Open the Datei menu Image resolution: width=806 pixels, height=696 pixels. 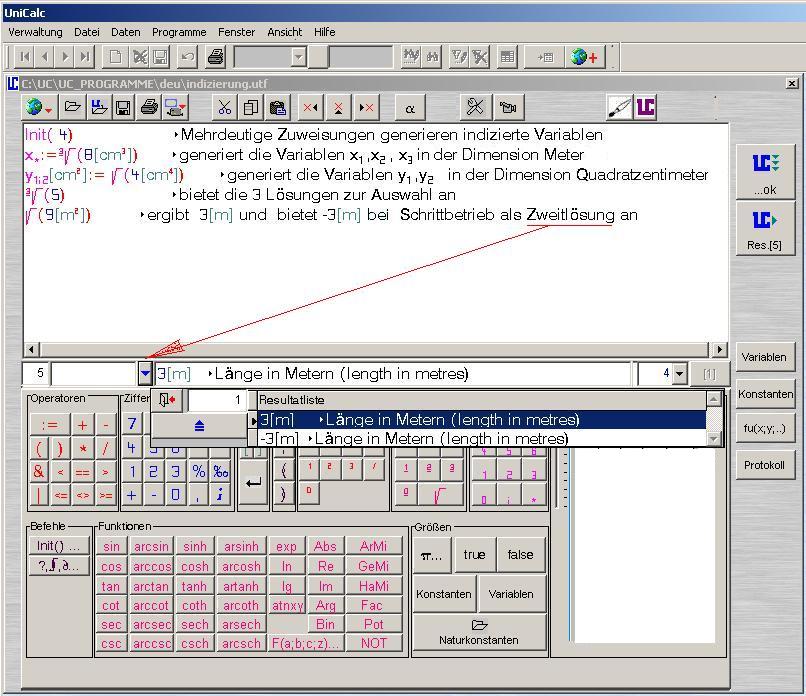point(87,32)
